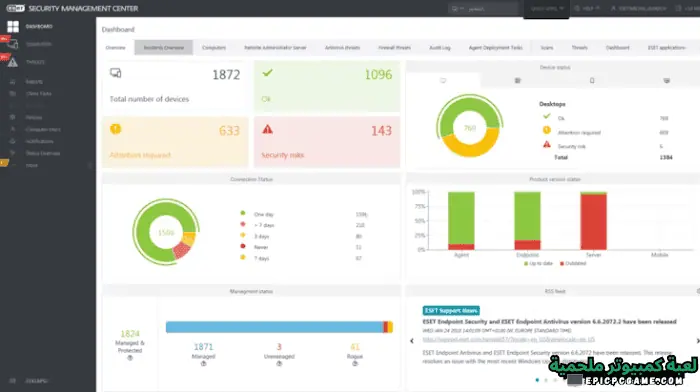Open Reports in the sidebar
This screenshot has height=392, width=700.
[34, 82]
